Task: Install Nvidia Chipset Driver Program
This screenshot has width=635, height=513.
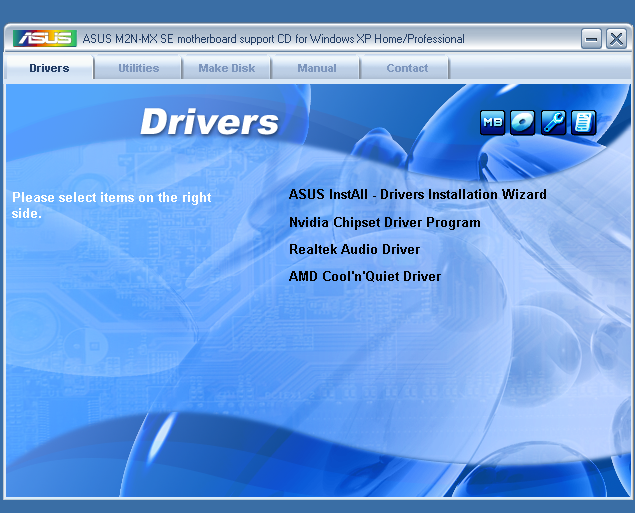Action: click(x=385, y=223)
